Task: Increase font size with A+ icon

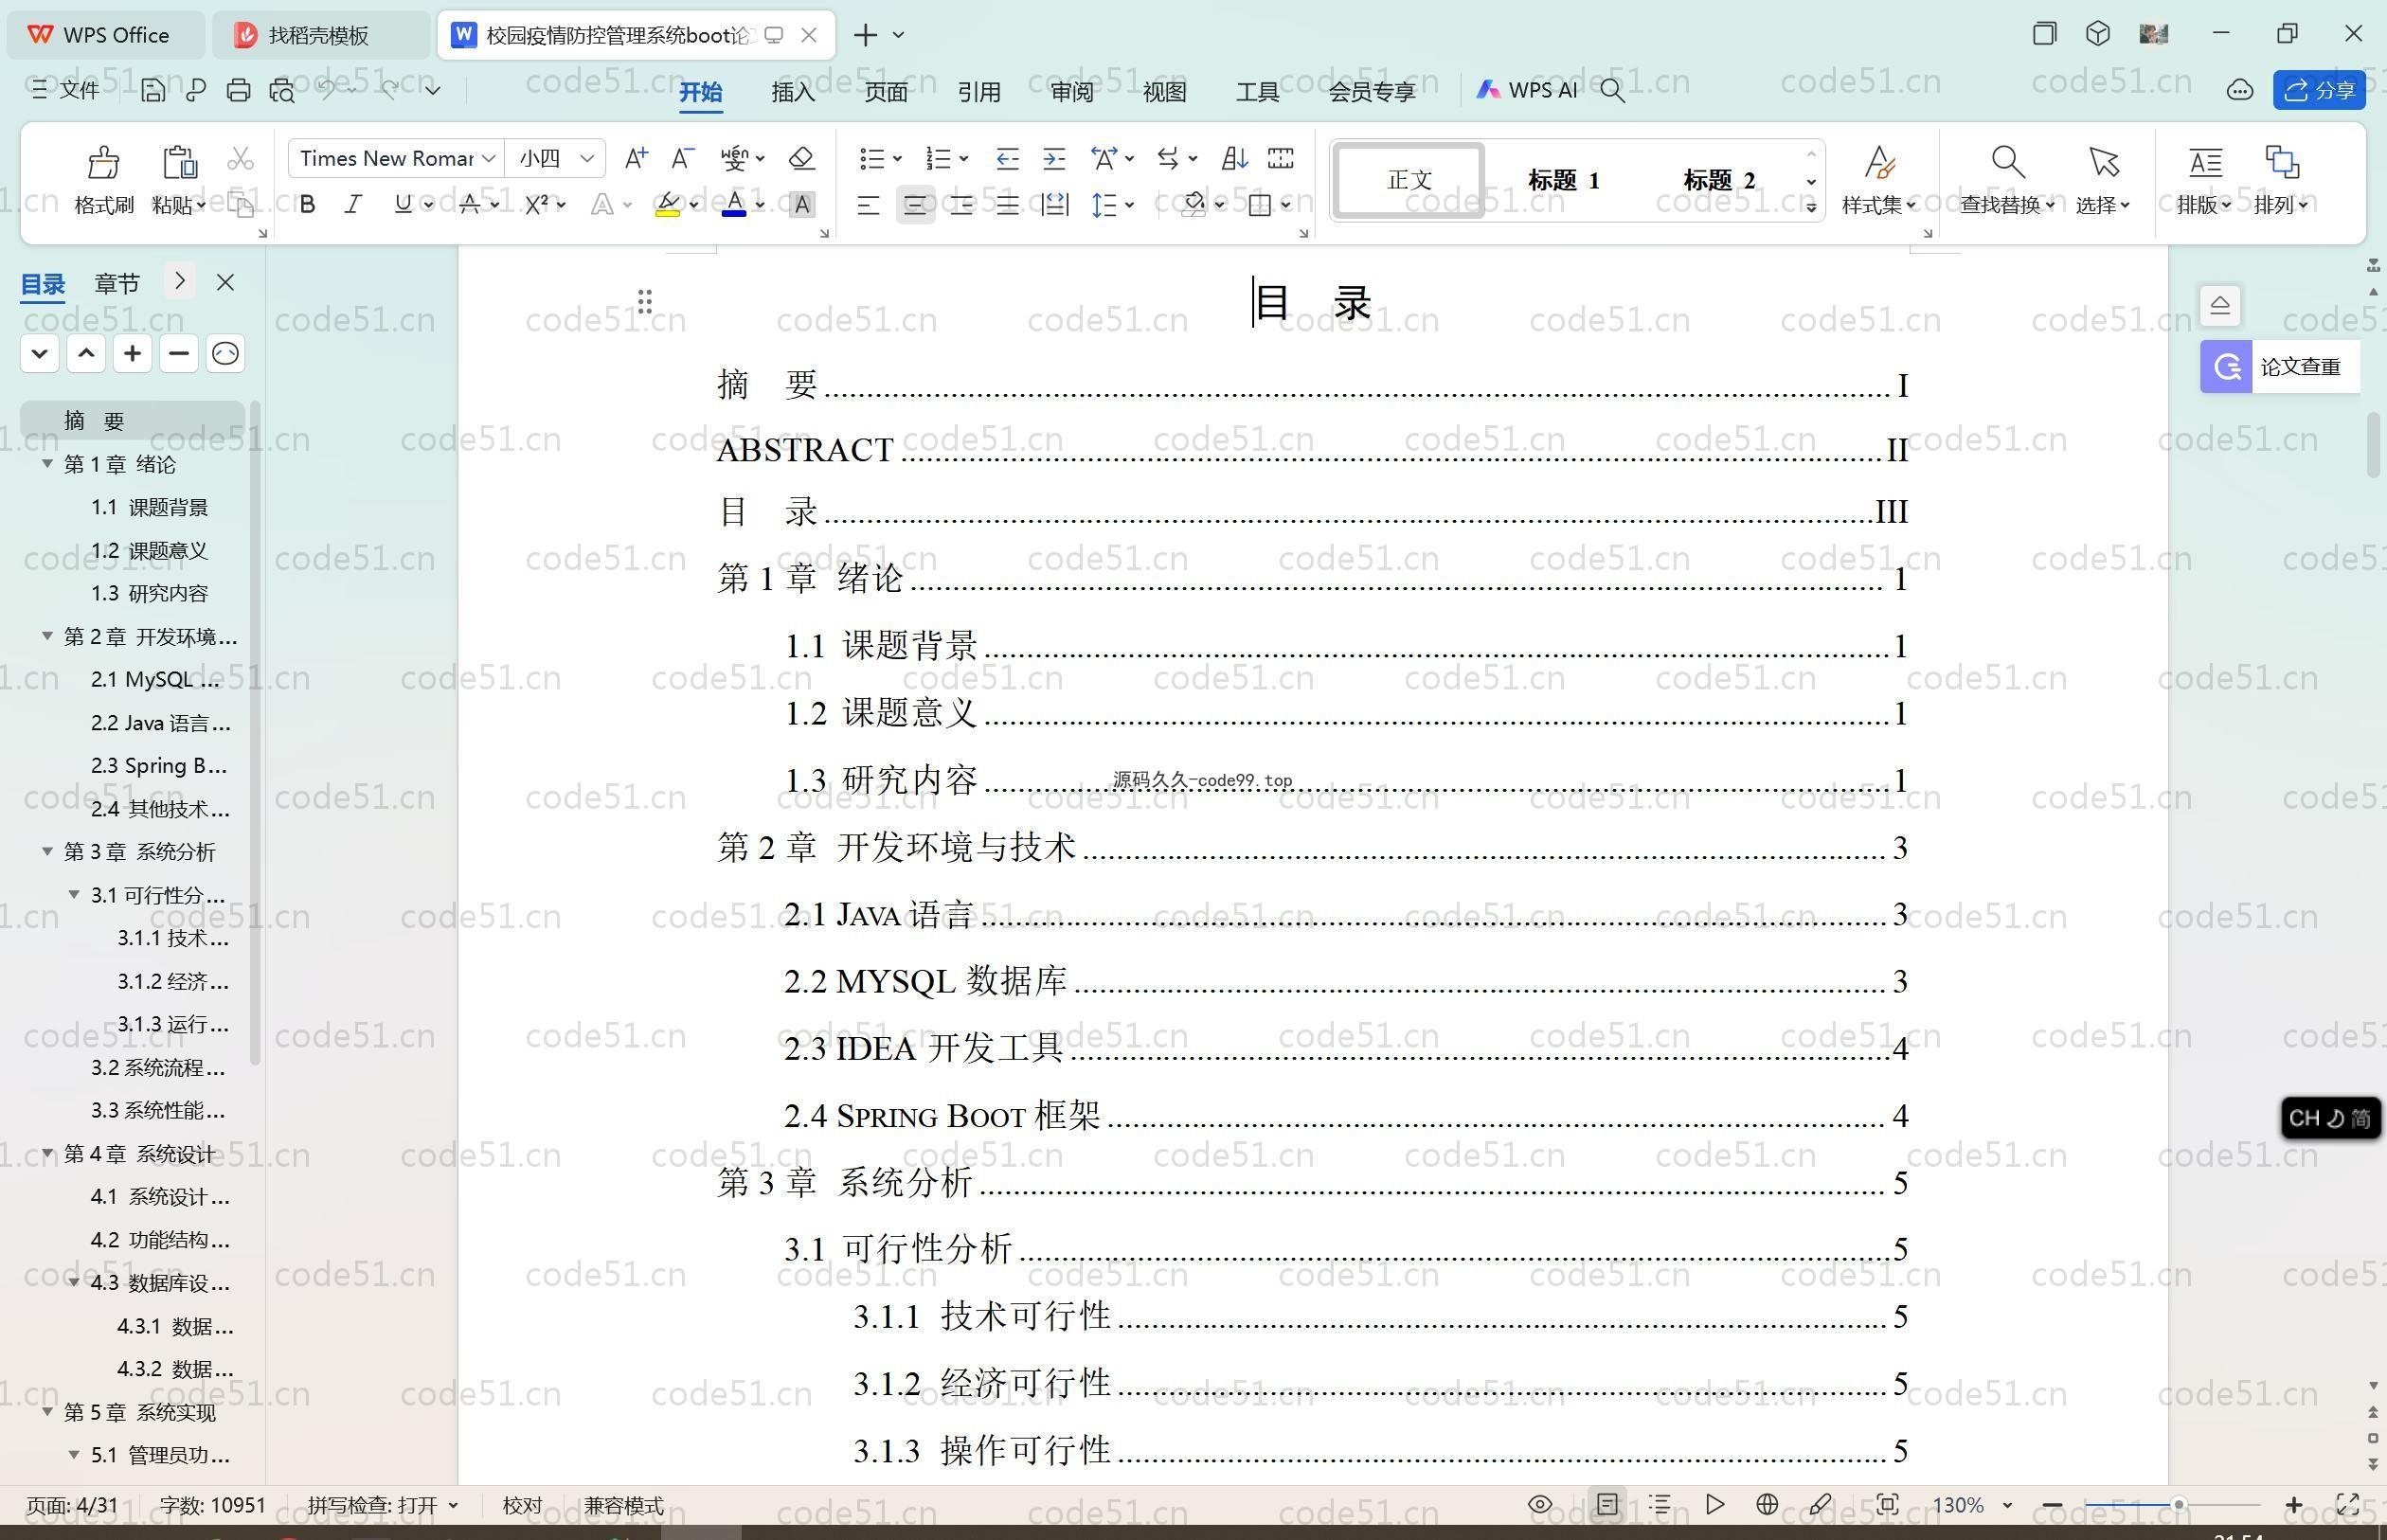Action: [x=636, y=158]
